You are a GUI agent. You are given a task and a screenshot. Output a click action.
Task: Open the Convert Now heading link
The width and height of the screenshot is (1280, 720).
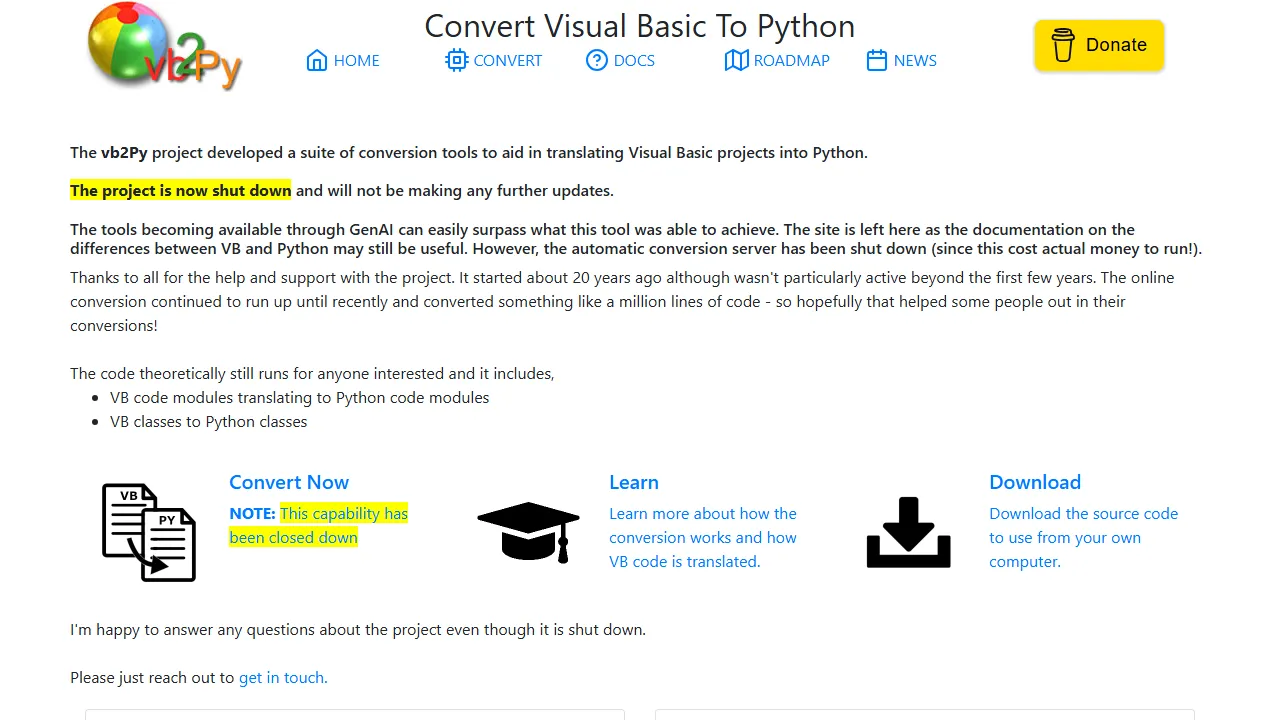point(289,482)
